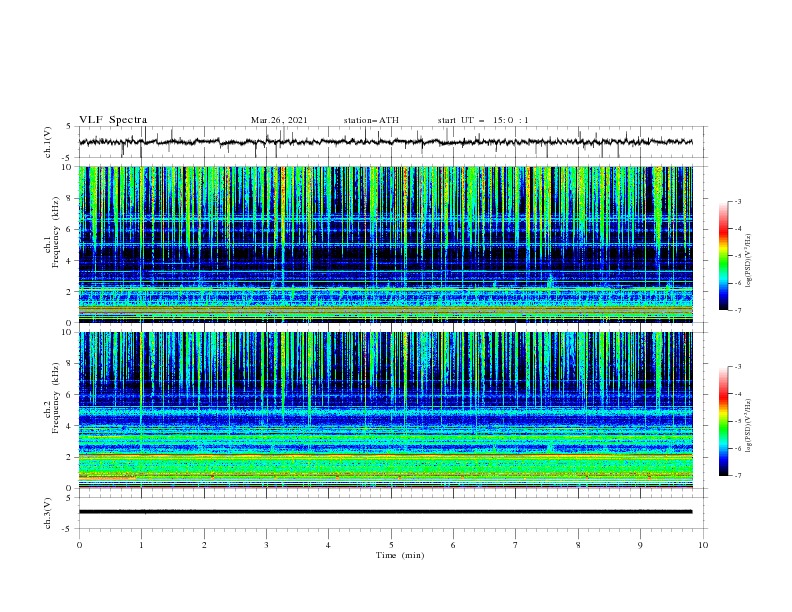Click the "-4" label on ch.2 colorbar
Screen dimensions: 792x612
coord(737,394)
